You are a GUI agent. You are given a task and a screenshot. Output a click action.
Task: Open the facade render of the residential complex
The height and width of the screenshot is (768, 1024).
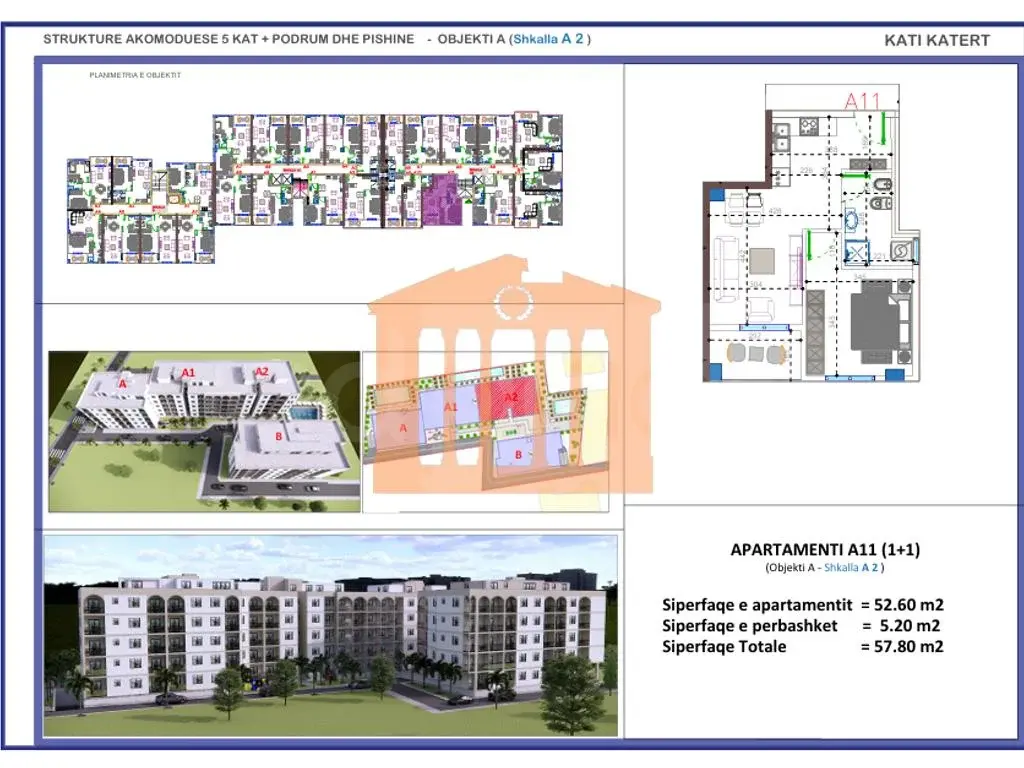pyautogui.click(x=330, y=635)
